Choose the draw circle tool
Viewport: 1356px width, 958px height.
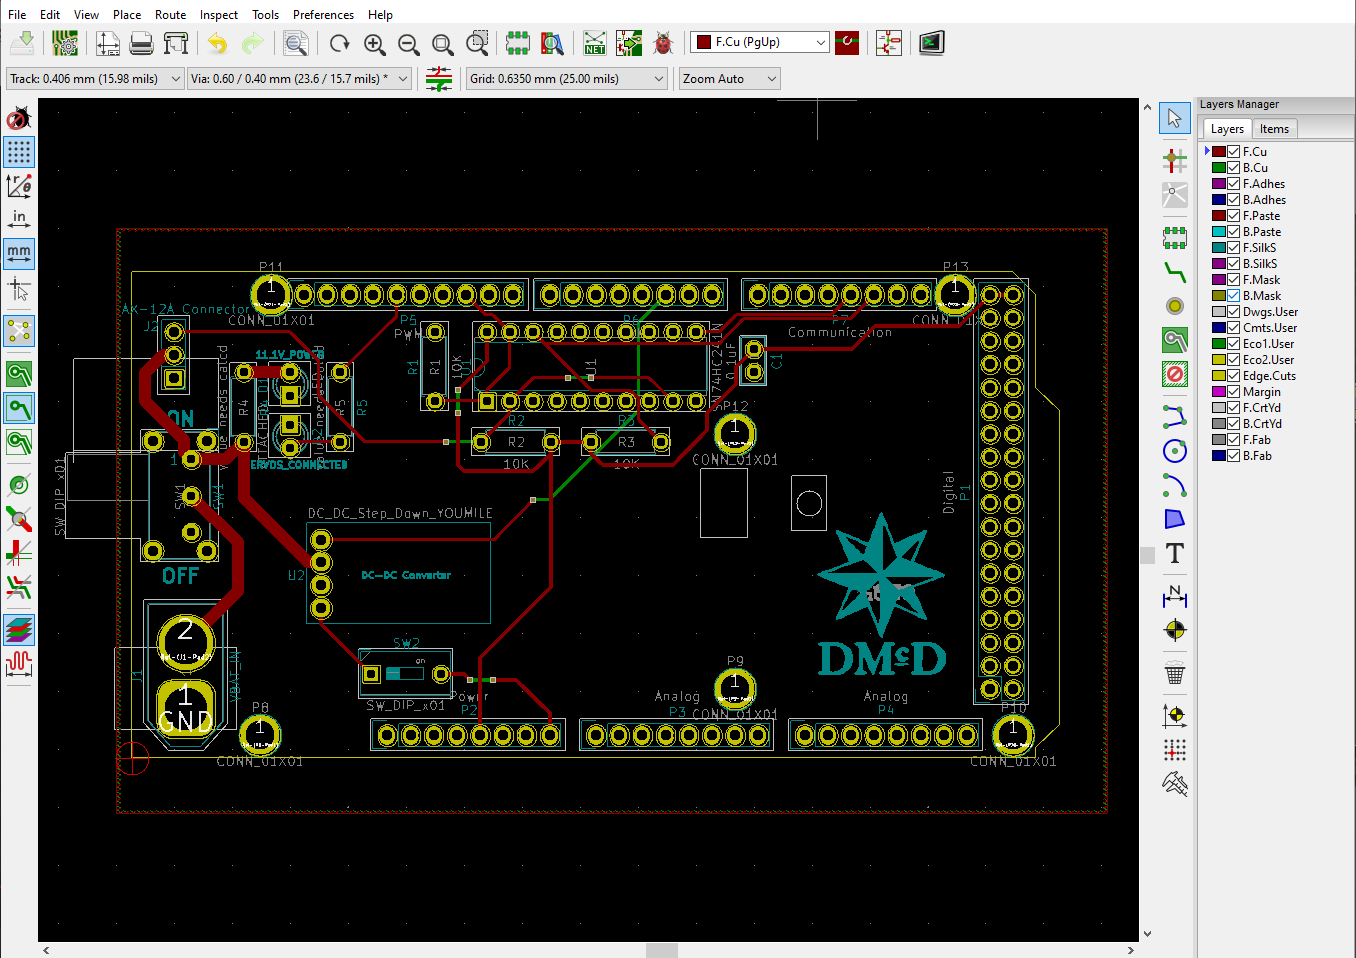point(1175,451)
